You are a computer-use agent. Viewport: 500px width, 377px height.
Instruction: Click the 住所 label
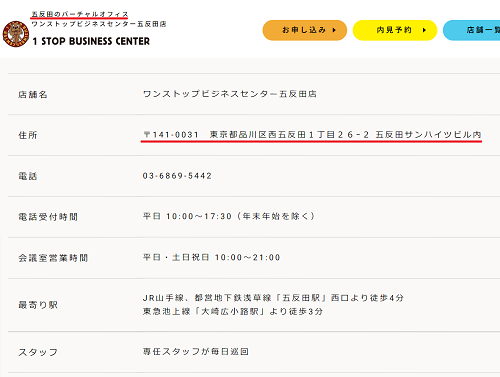28,135
